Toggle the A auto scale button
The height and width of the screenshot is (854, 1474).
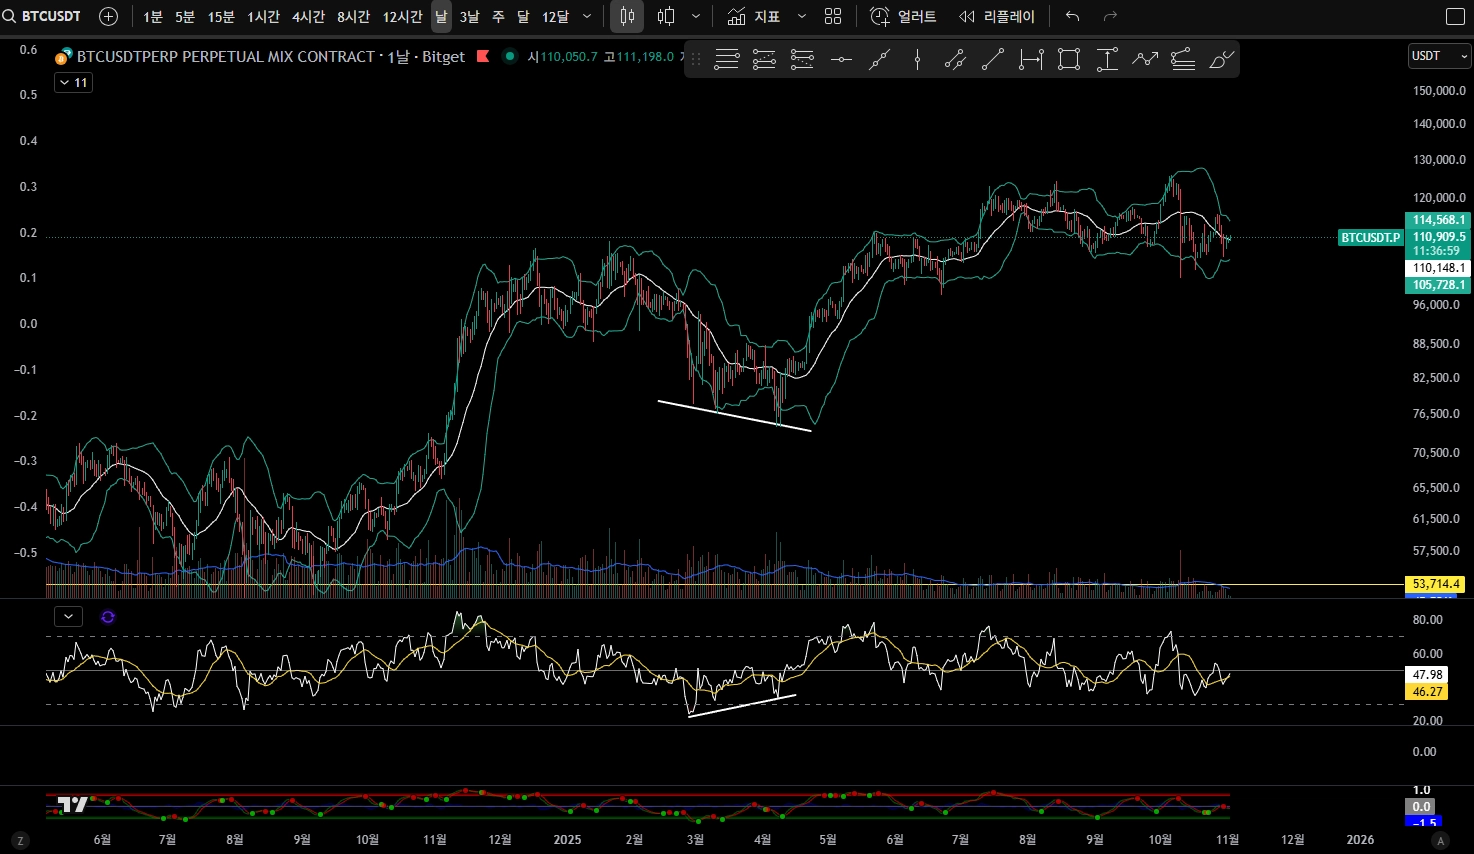click(1440, 840)
